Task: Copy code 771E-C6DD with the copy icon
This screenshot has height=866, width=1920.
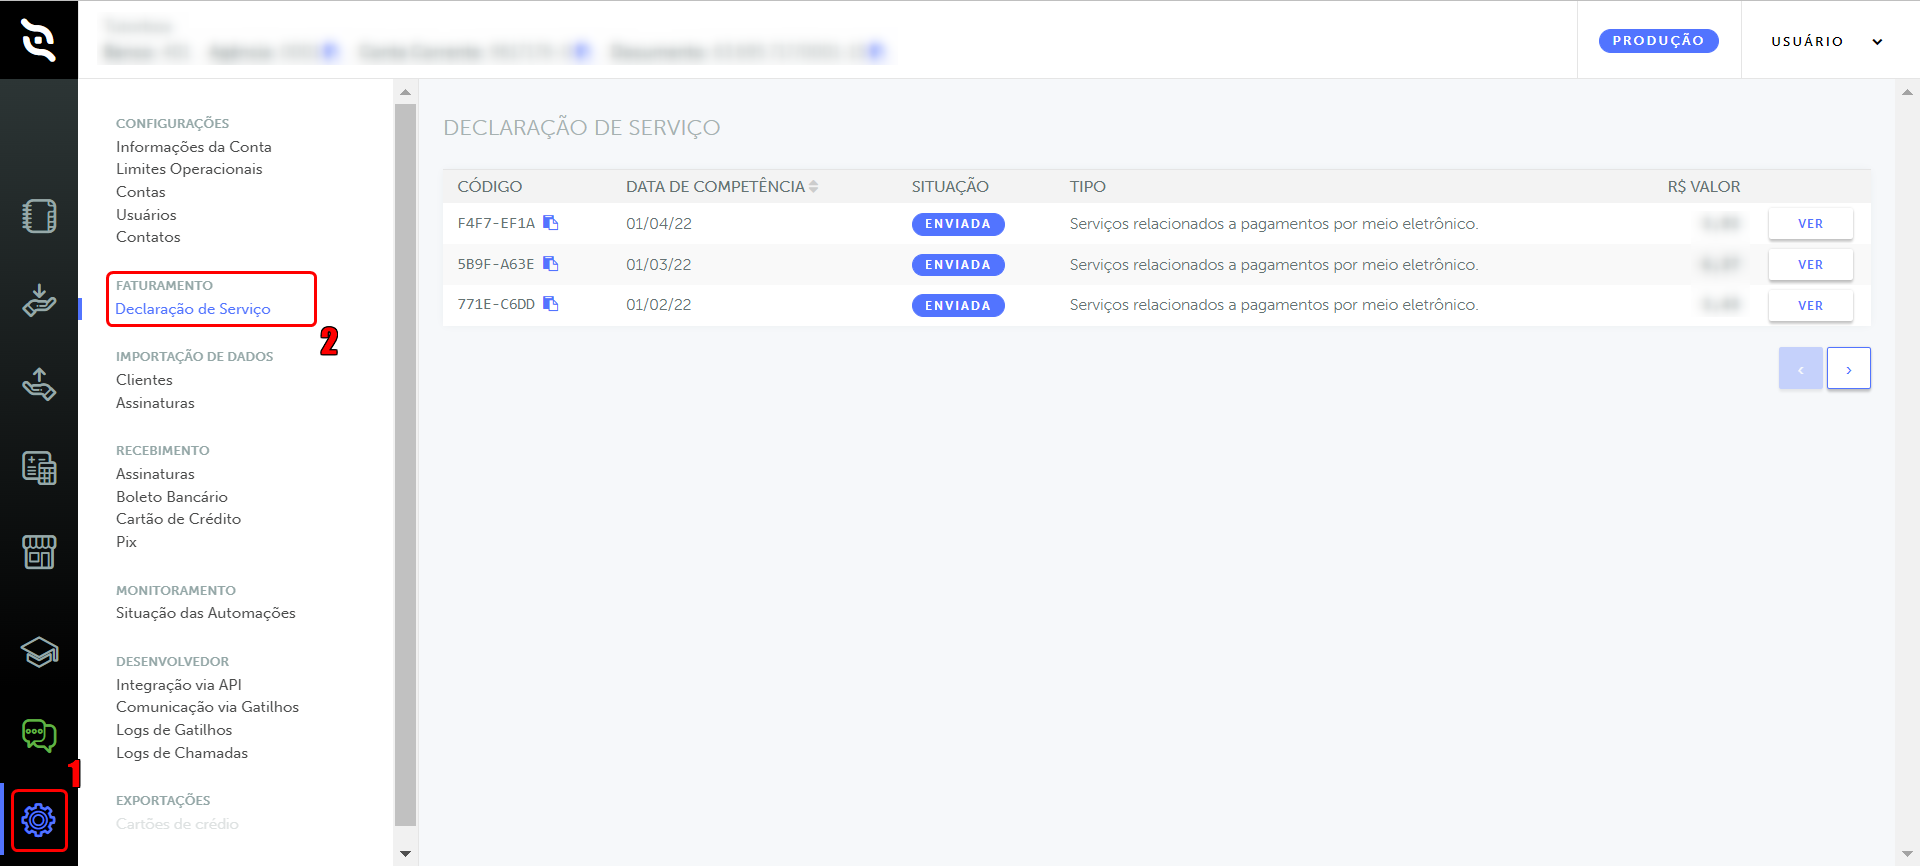Action: [550, 304]
